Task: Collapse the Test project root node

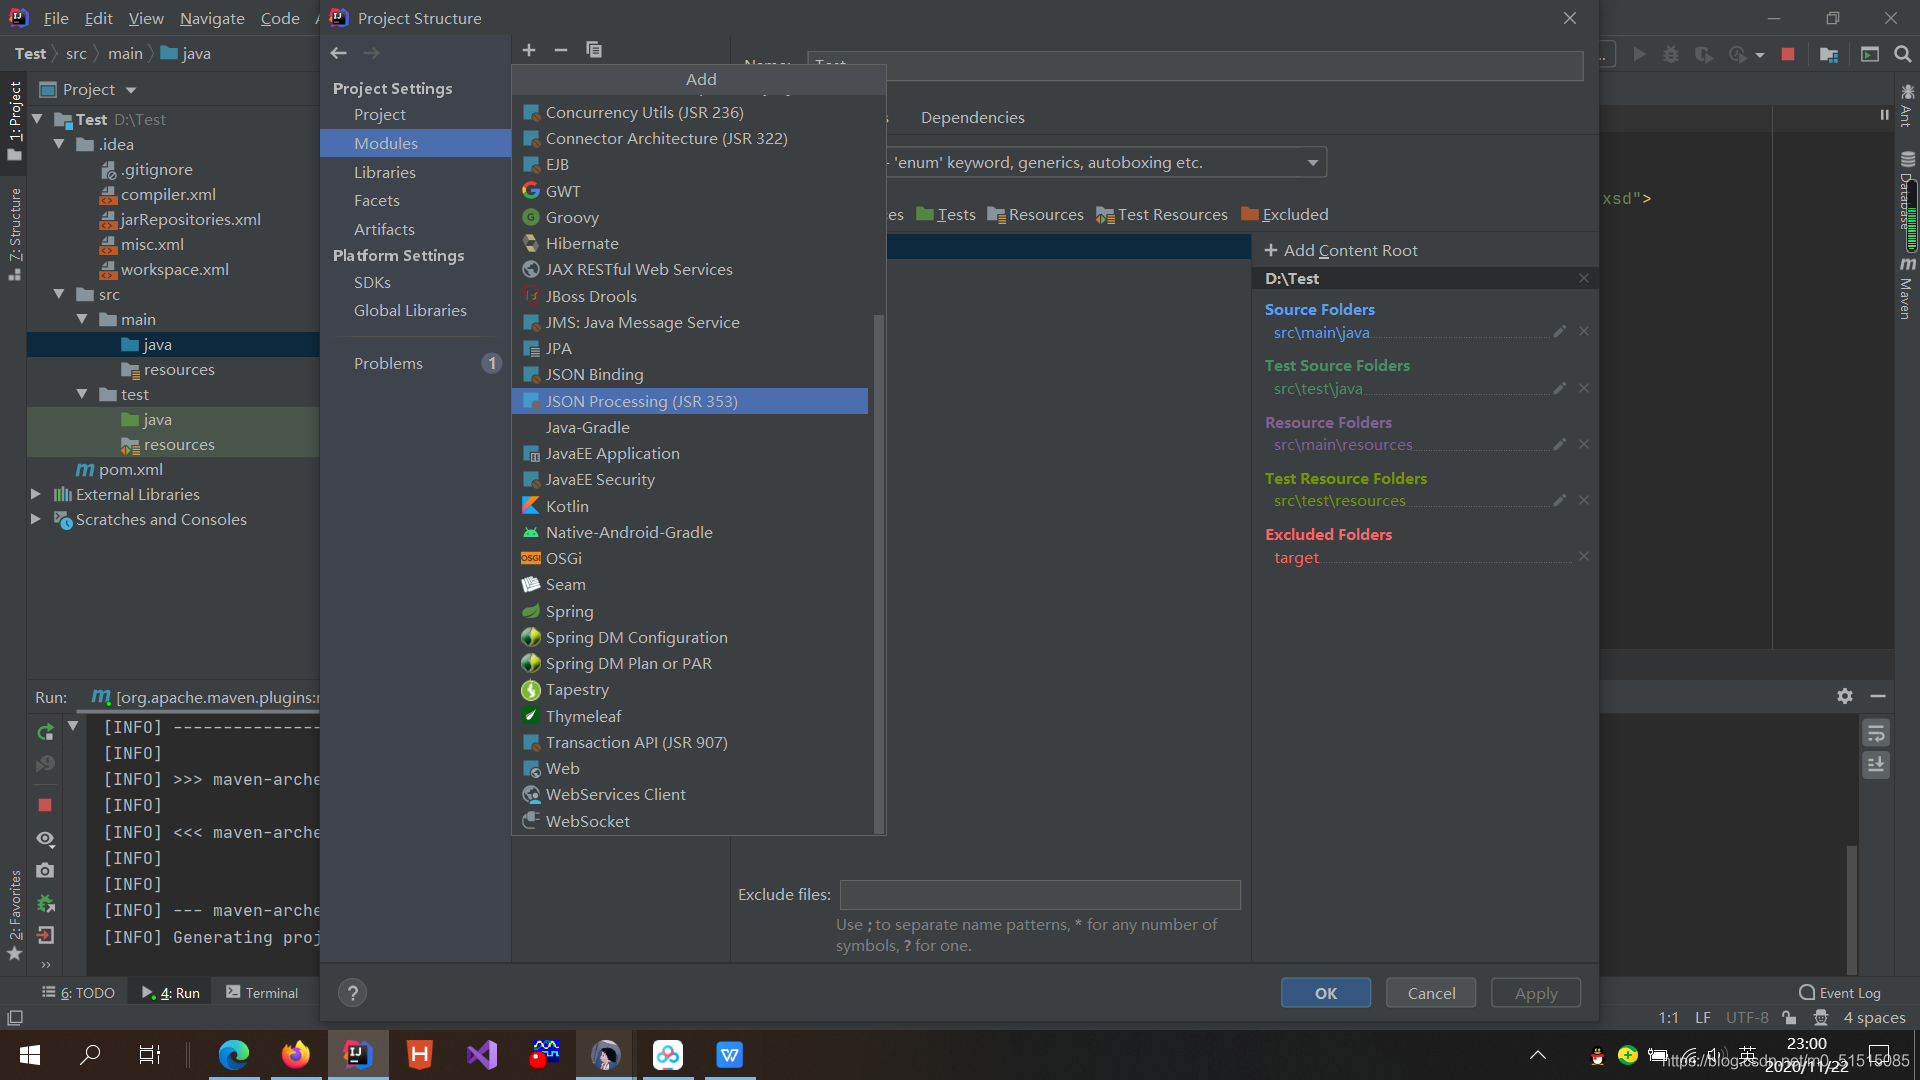Action: [x=37, y=119]
